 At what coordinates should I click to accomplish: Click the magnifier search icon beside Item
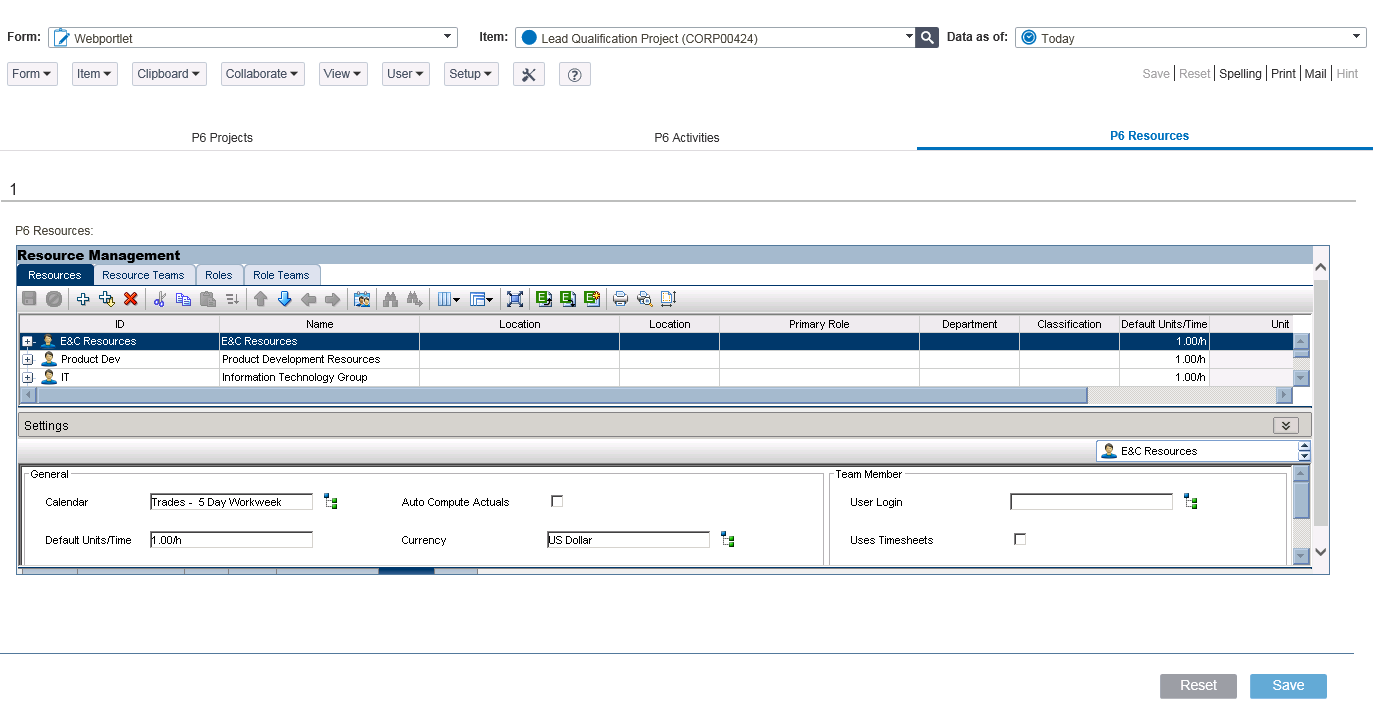coord(928,38)
